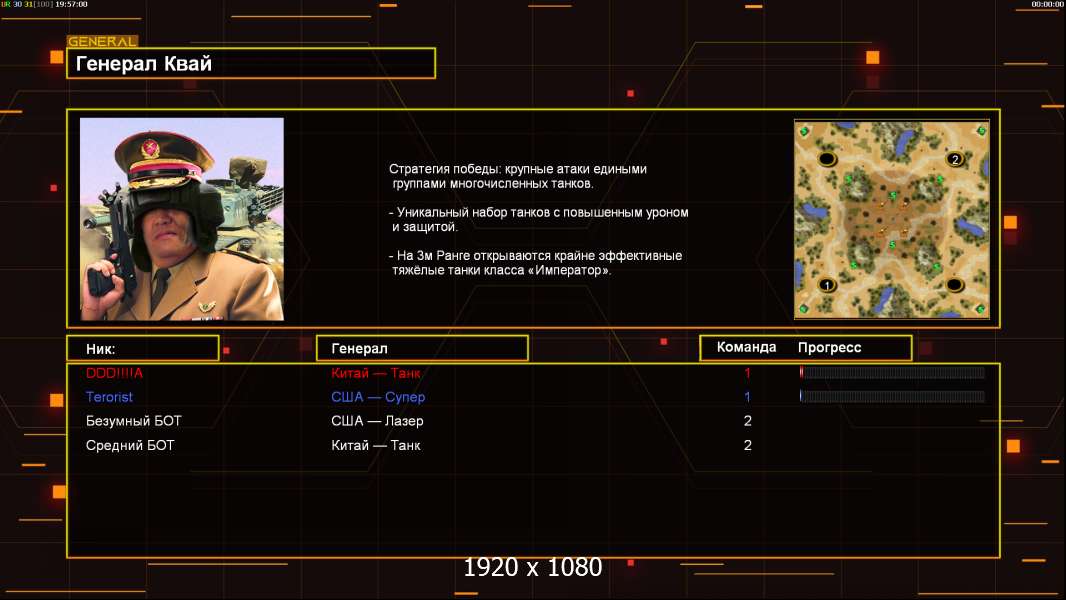Viewport: 1066px width, 600px height.
Task: Click team number 1 for Terorist
Action: [x=747, y=397]
